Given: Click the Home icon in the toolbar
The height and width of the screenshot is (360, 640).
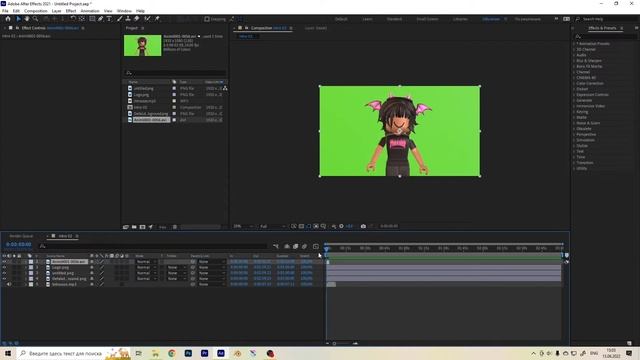Looking at the screenshot, I should click(x=8, y=19).
